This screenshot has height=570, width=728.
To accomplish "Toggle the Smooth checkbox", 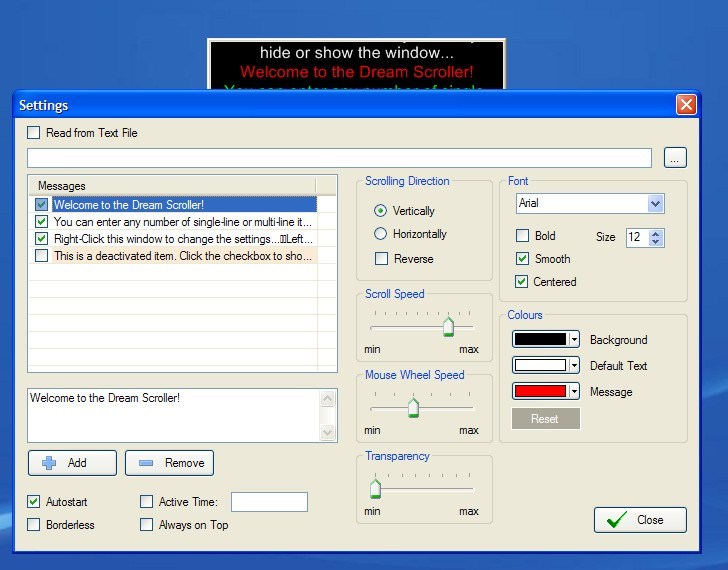I will (522, 259).
